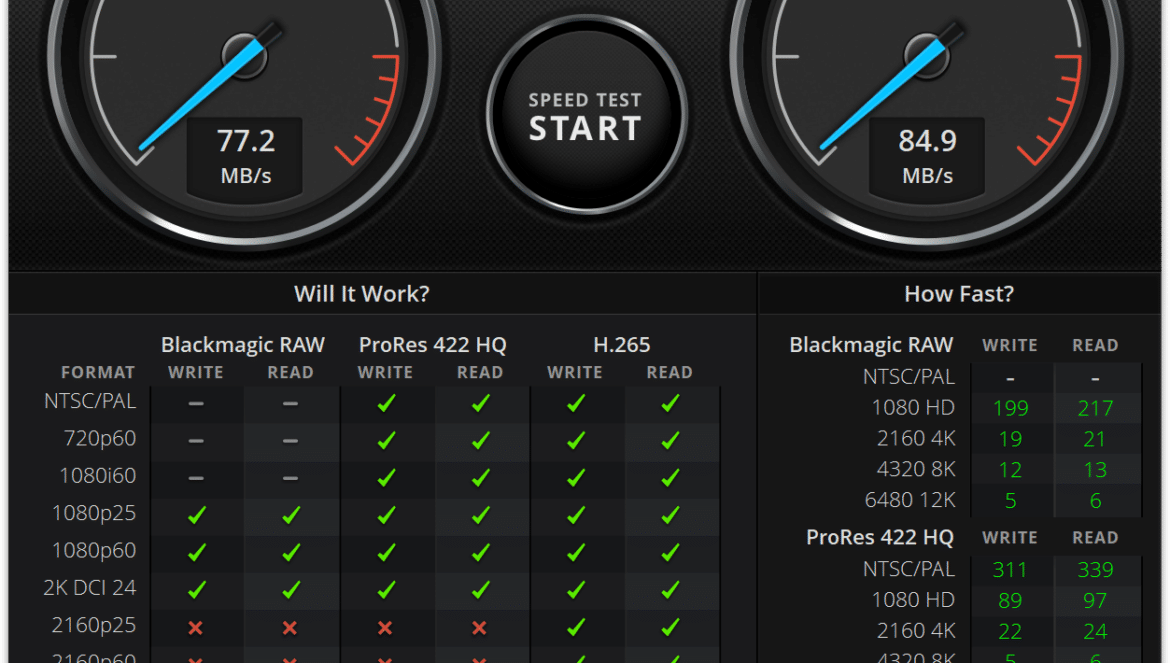Click 2160p25 ProRes 422 HQ write red cross
This screenshot has width=1170, height=663.
[384, 628]
